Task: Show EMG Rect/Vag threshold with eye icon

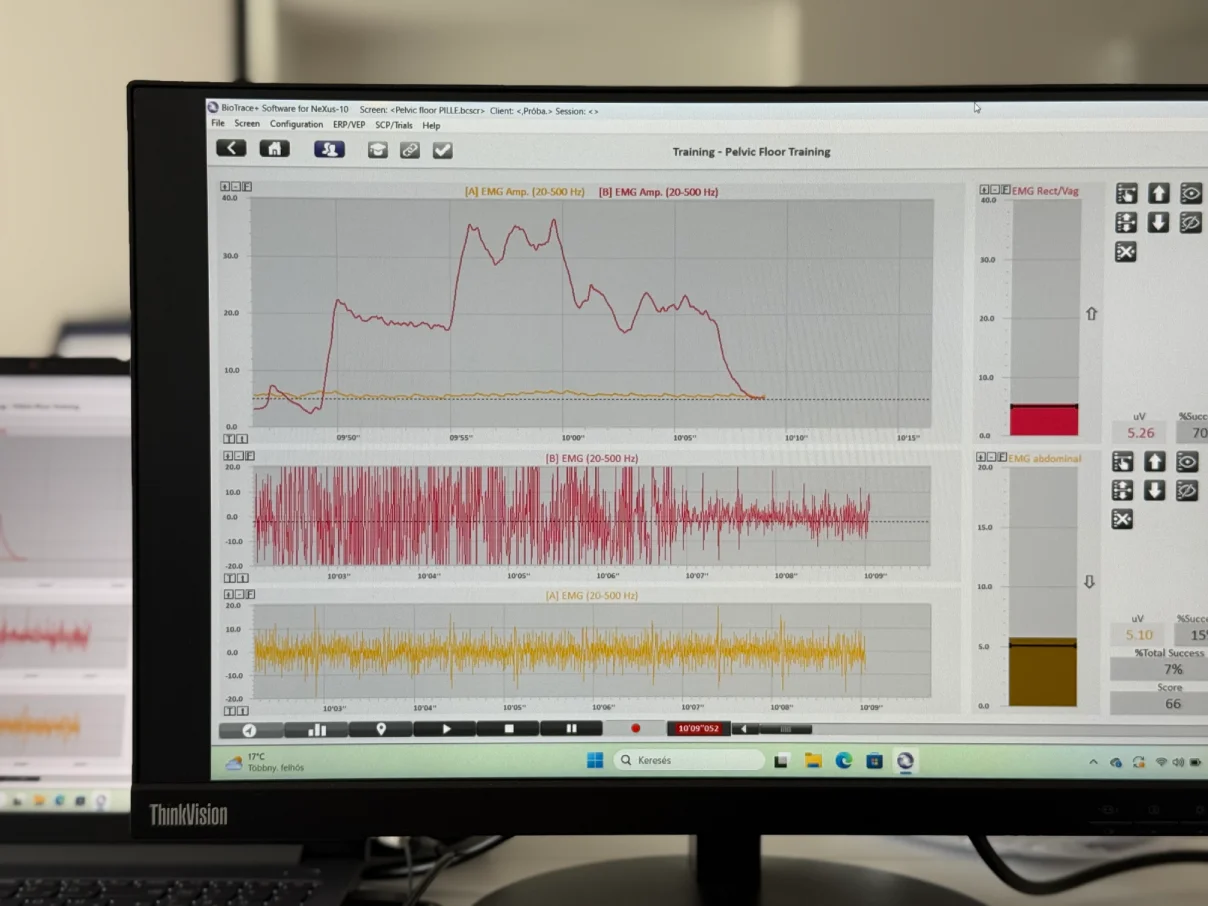Action: (x=1190, y=193)
